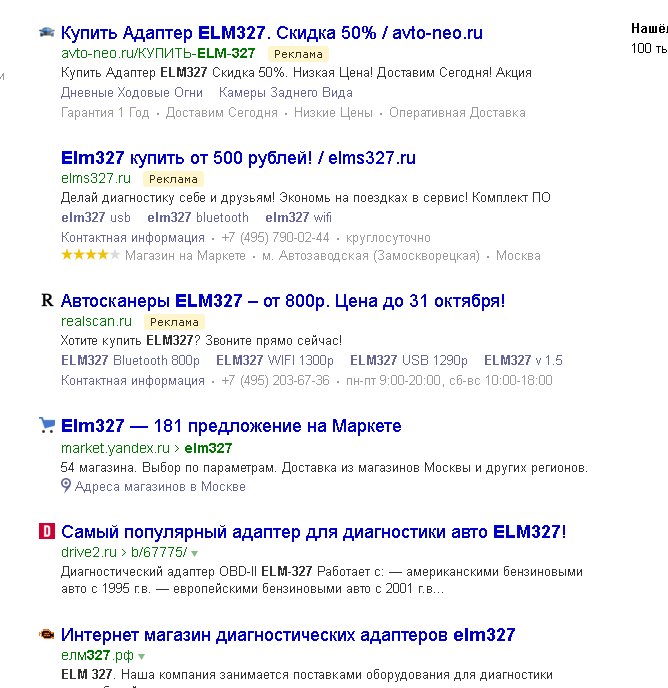The width and height of the screenshot is (668, 688).
Task: Click the avto-neo.ru/КУПИТЬ-ELM-327 green URL
Action: tap(158, 54)
